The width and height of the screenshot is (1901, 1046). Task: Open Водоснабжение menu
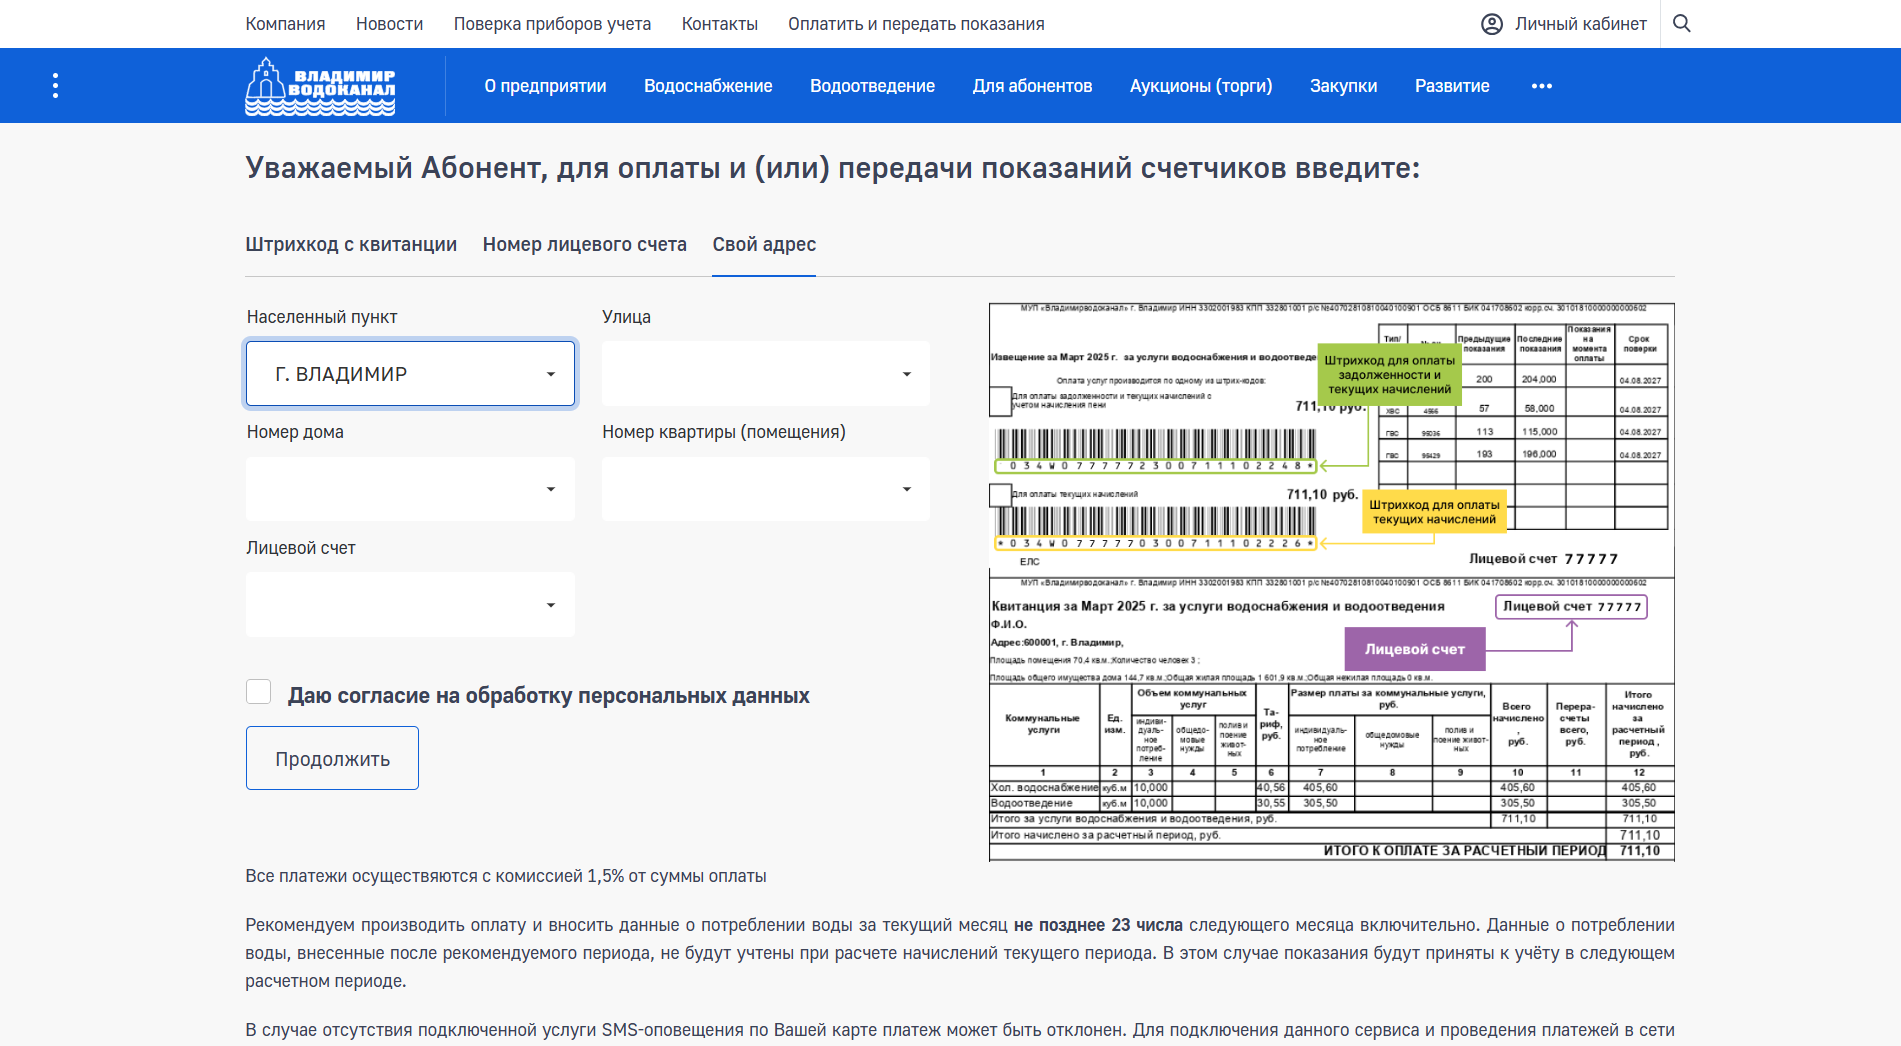[x=708, y=86]
